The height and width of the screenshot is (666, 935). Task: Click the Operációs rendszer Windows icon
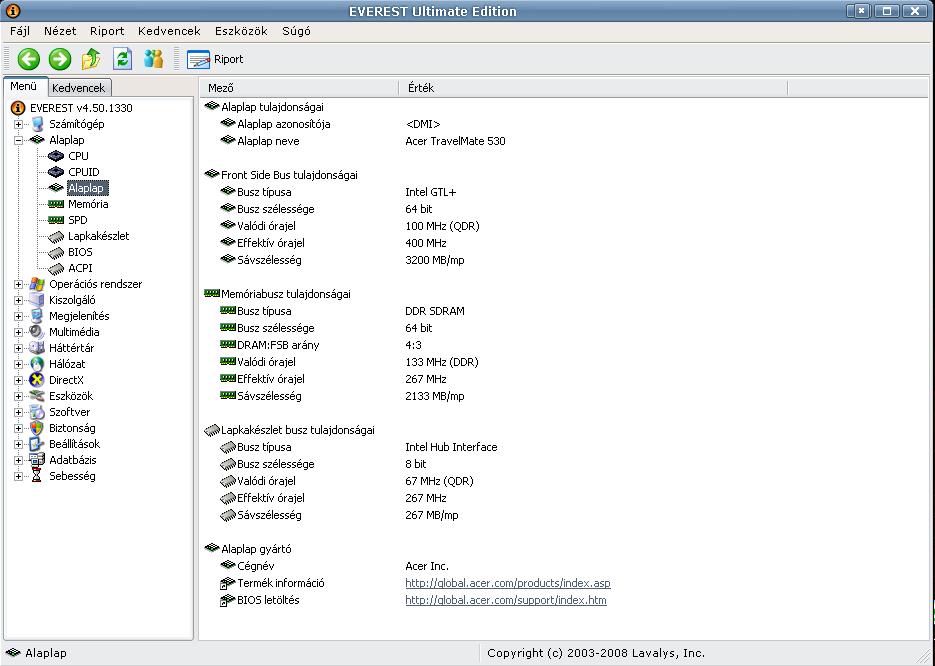37,284
